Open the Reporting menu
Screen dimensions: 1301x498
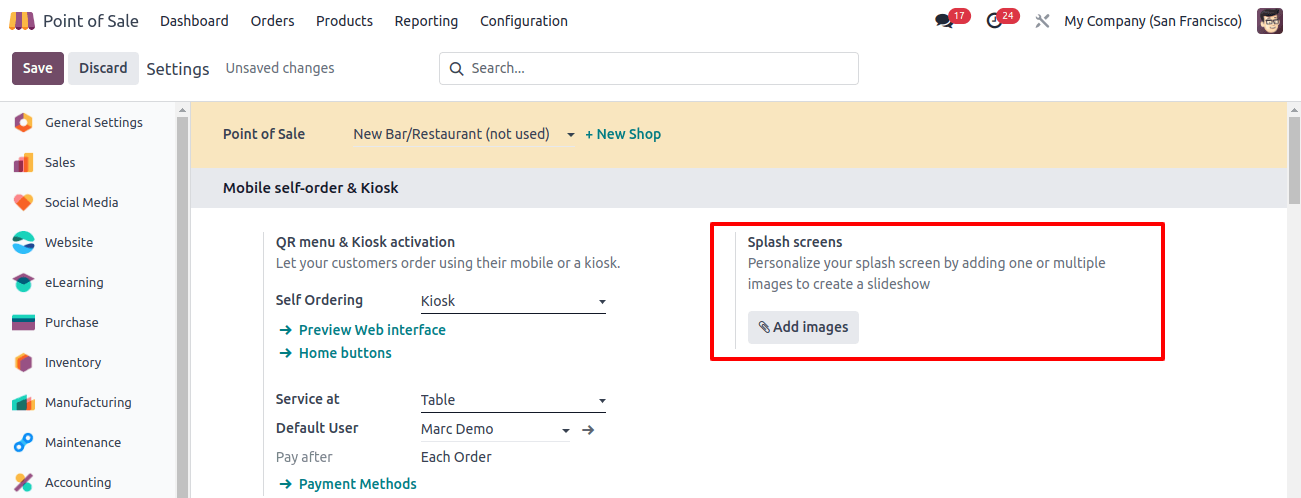[x=426, y=21]
